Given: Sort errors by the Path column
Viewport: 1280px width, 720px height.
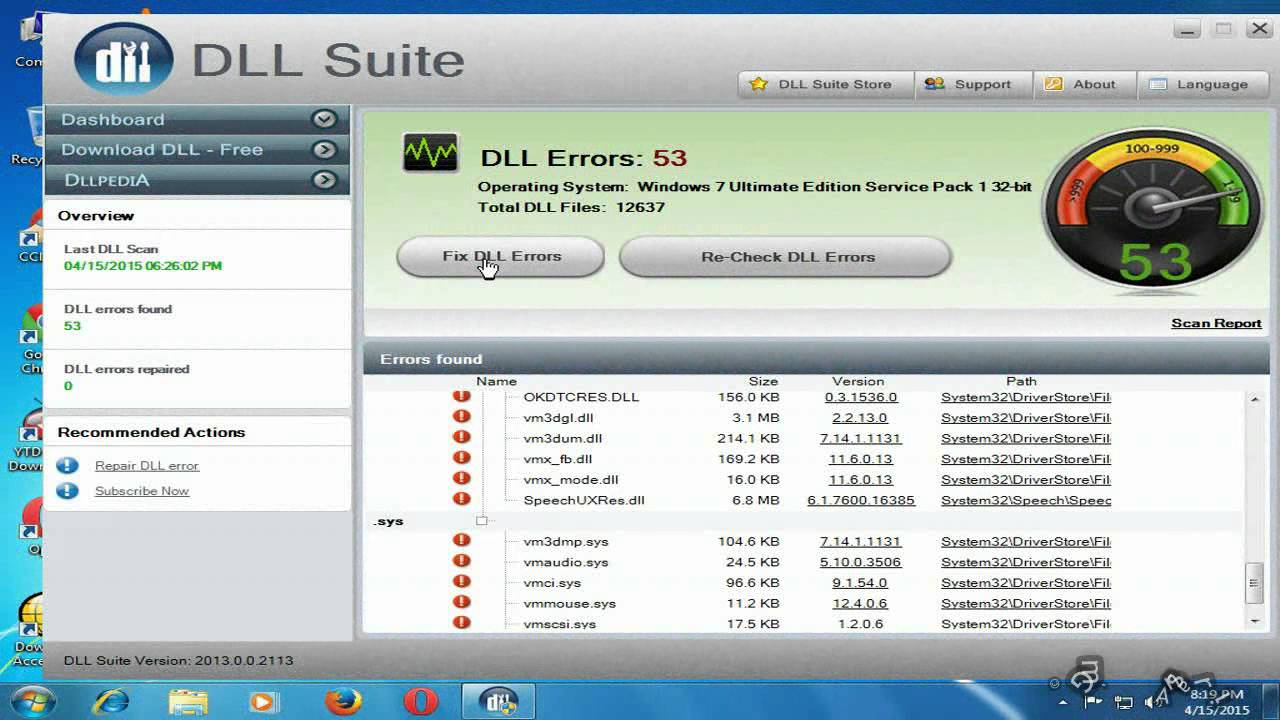Looking at the screenshot, I should (1021, 381).
